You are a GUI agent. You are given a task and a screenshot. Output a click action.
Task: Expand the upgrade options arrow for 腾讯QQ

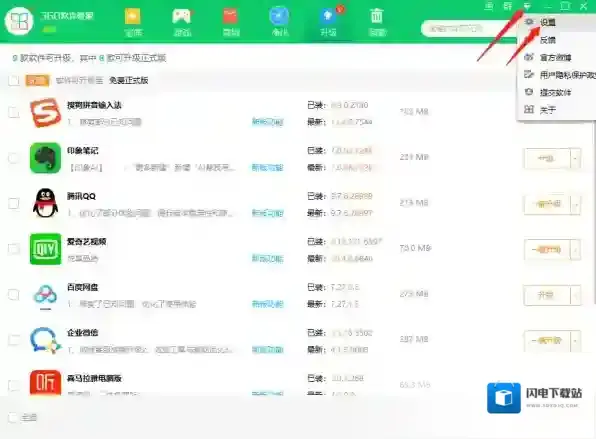tap(575, 204)
